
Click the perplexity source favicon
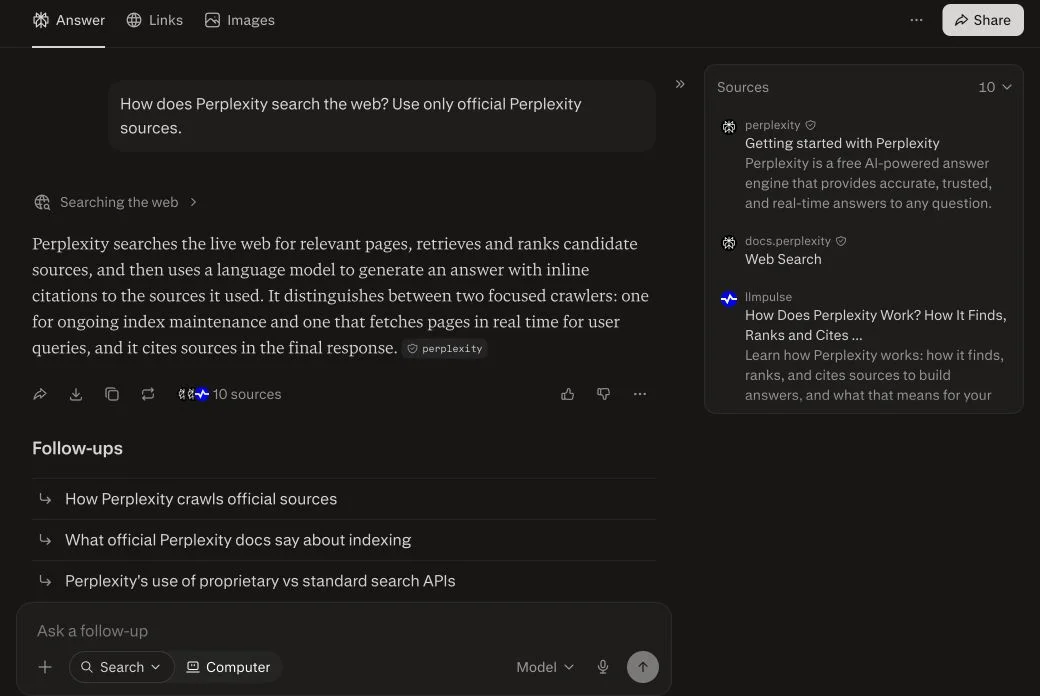tap(728, 126)
